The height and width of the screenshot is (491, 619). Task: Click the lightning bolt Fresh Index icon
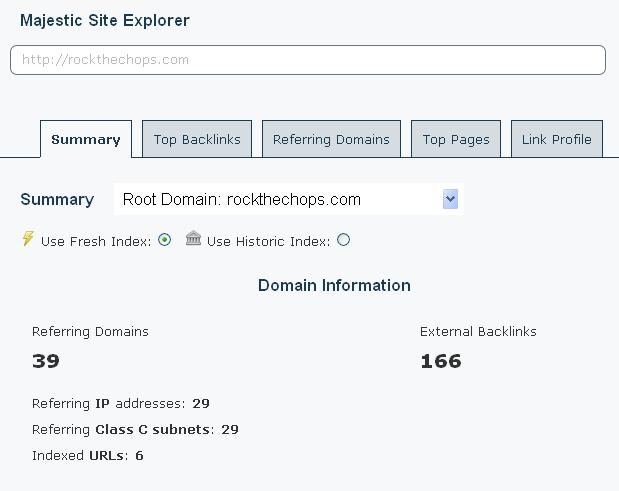tap(28, 239)
